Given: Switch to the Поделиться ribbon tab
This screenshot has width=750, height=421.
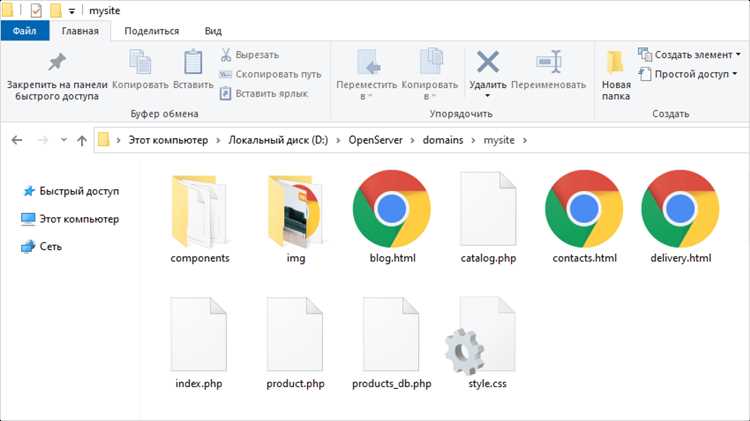Looking at the screenshot, I should pyautogui.click(x=152, y=31).
